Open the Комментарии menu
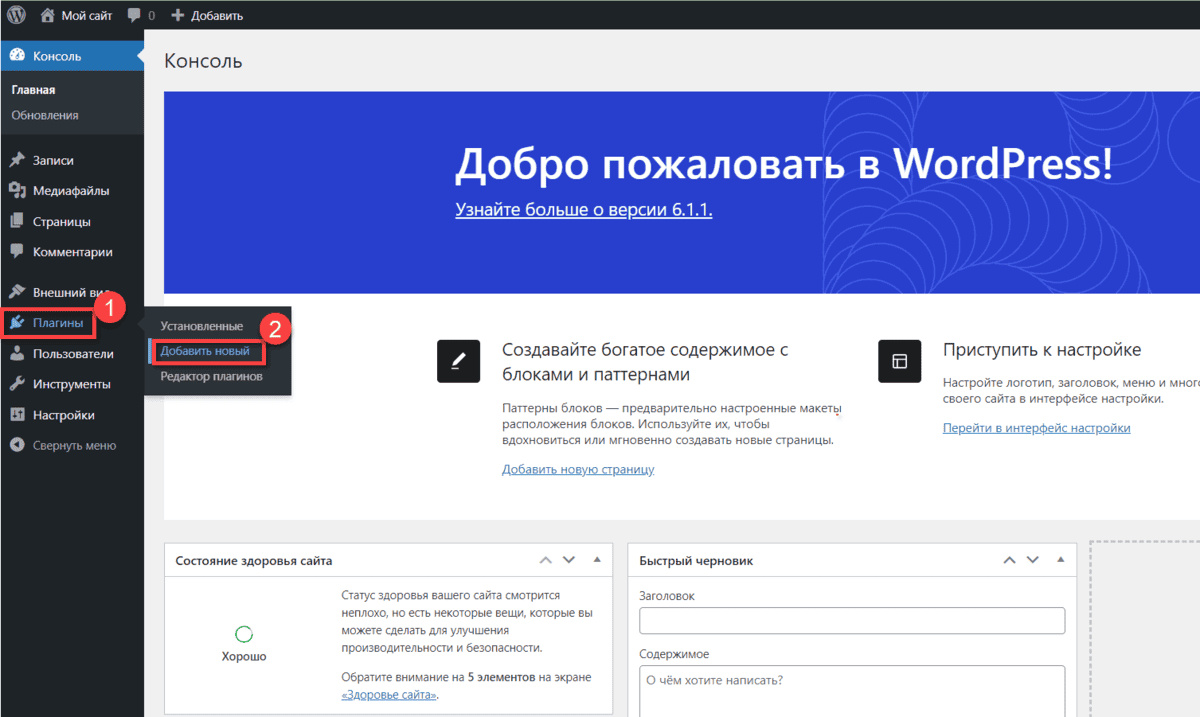The height and width of the screenshot is (717, 1200). click(x=72, y=252)
